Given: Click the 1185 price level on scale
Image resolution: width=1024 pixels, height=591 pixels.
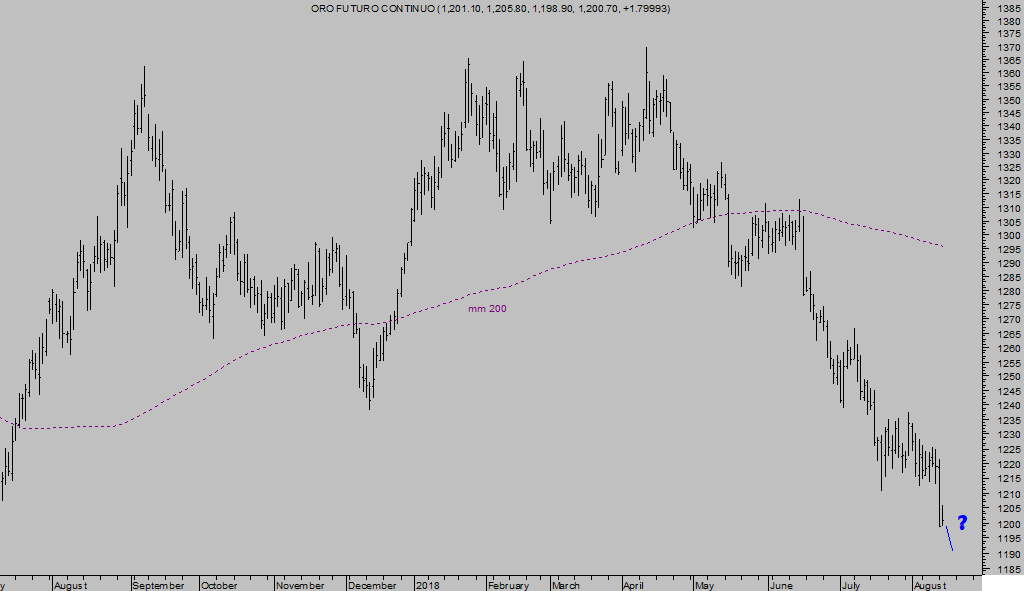Looking at the screenshot, I should 1006,569.
